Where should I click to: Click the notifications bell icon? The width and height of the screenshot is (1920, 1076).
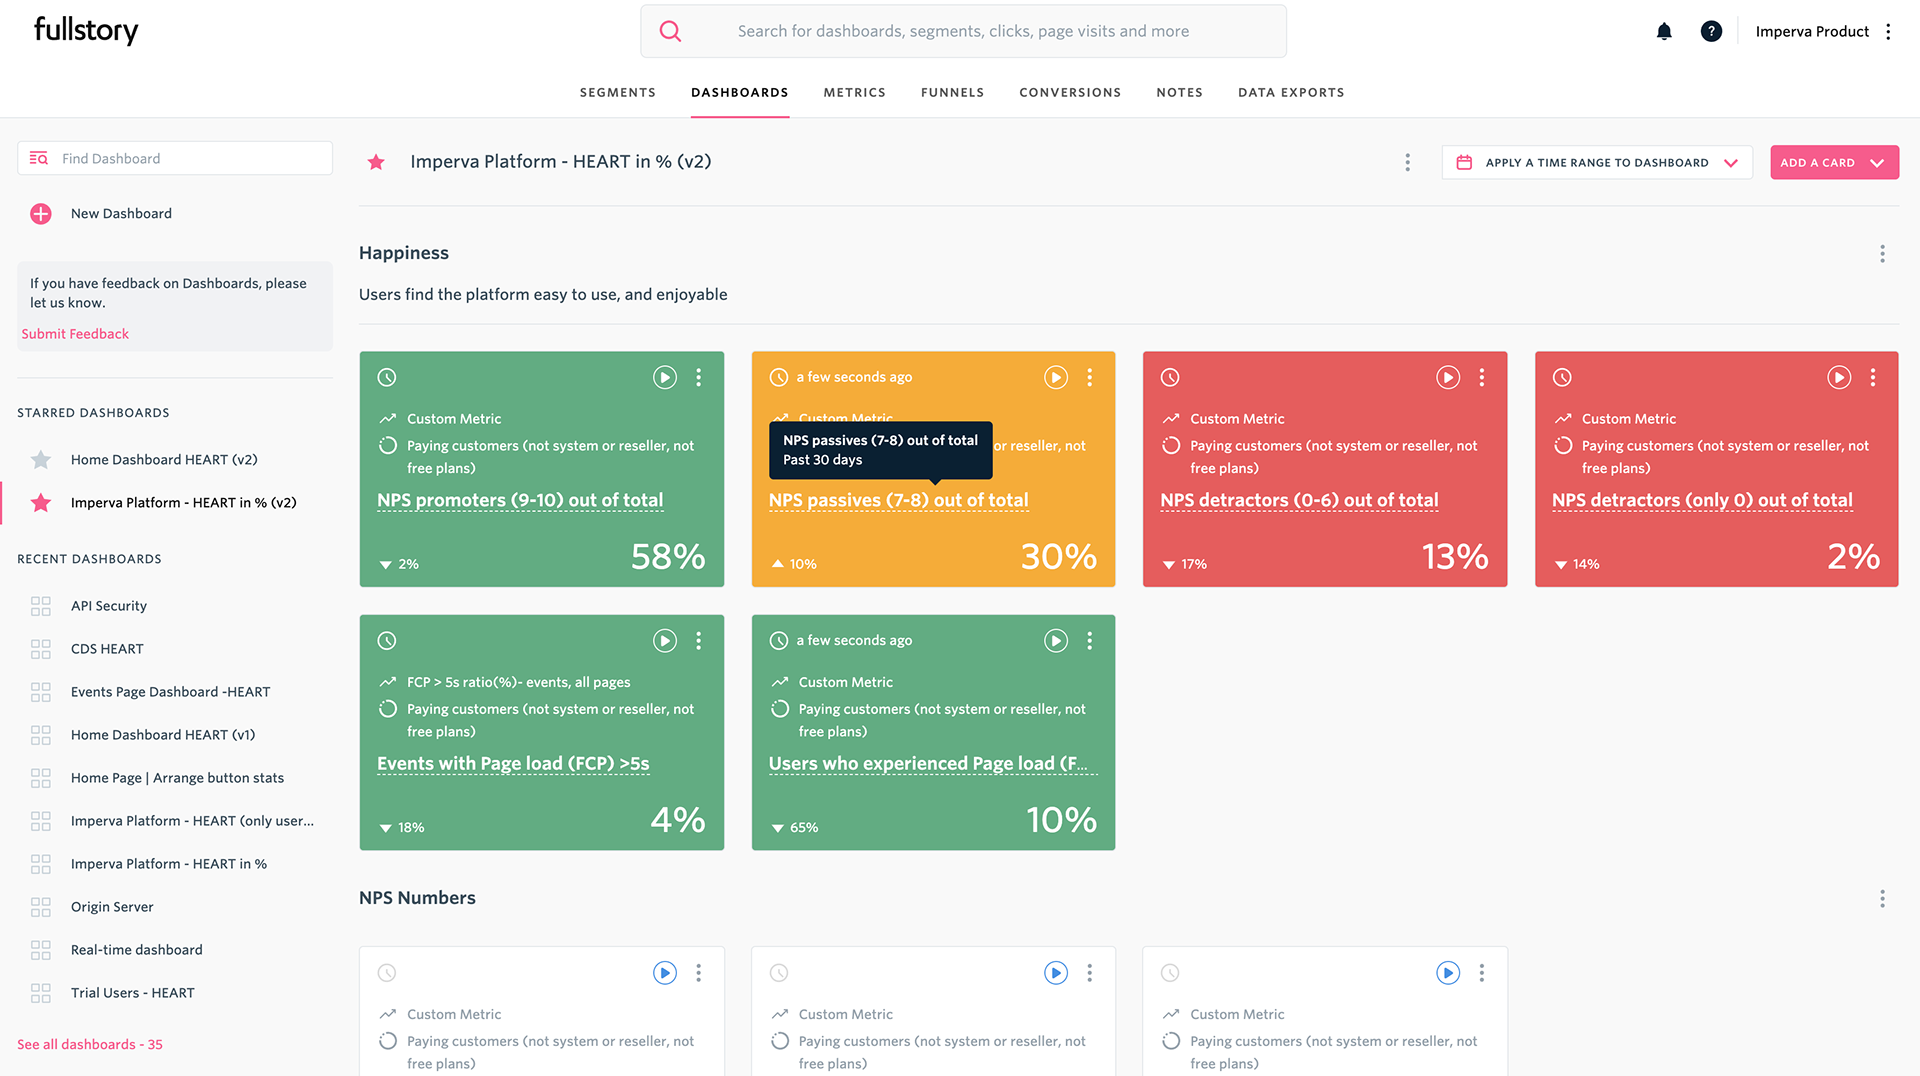click(x=1664, y=31)
